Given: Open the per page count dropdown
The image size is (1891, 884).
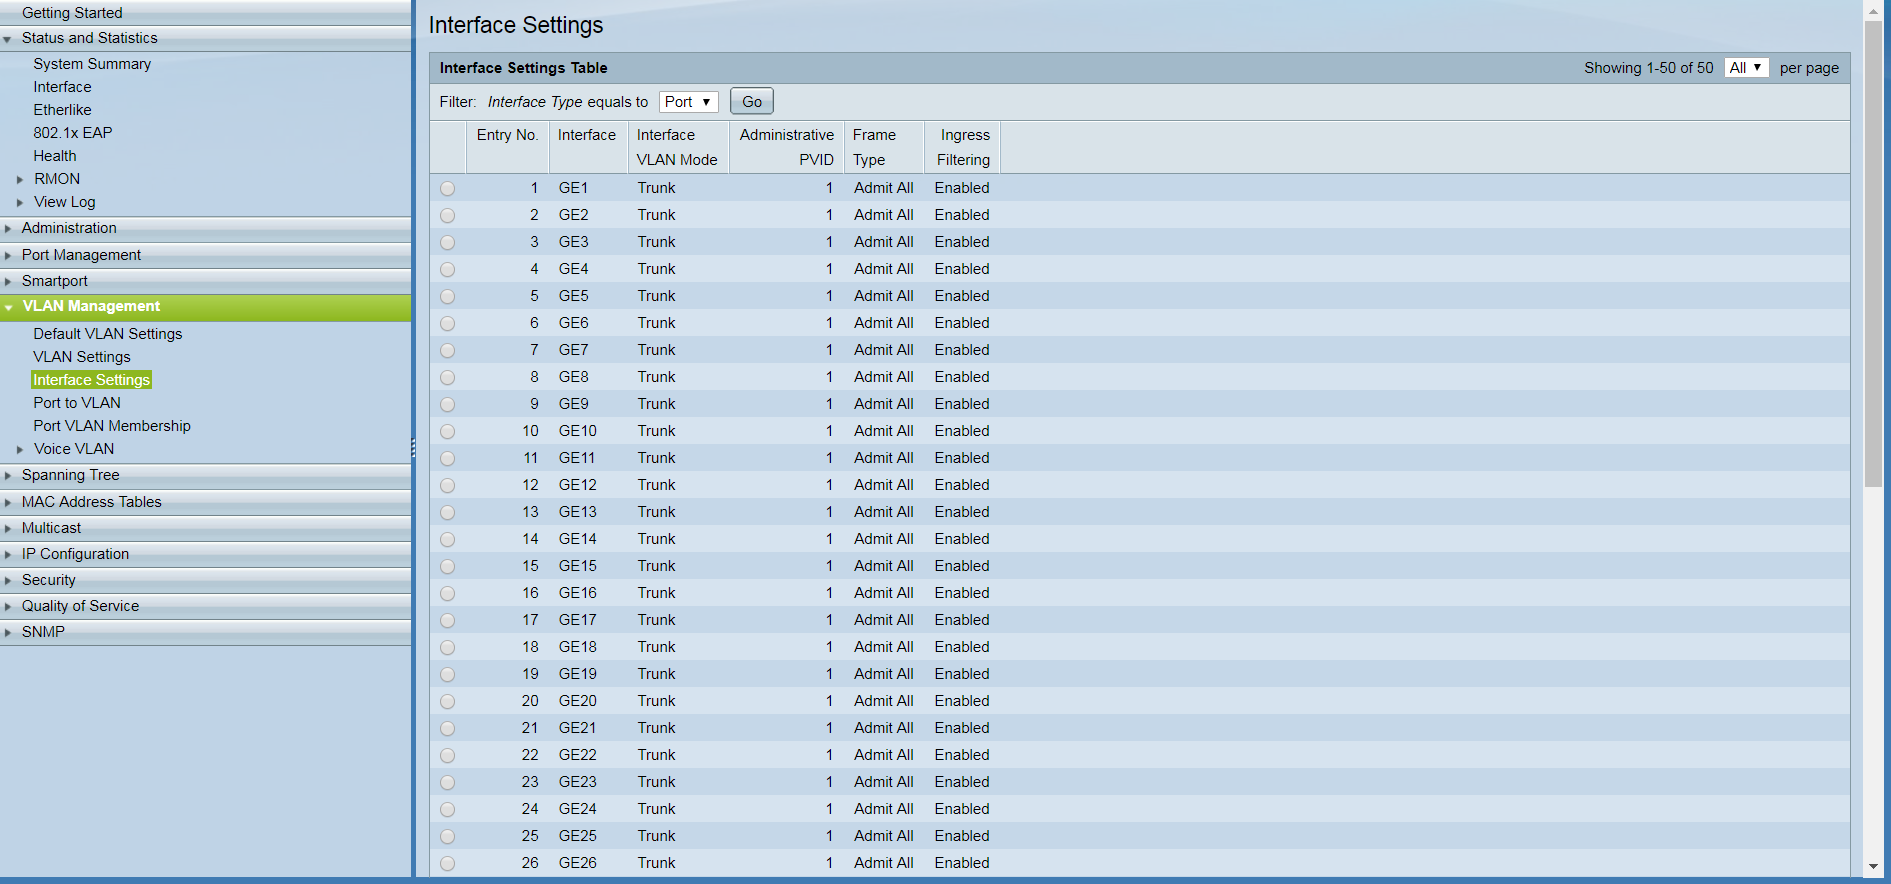Looking at the screenshot, I should pos(1746,68).
